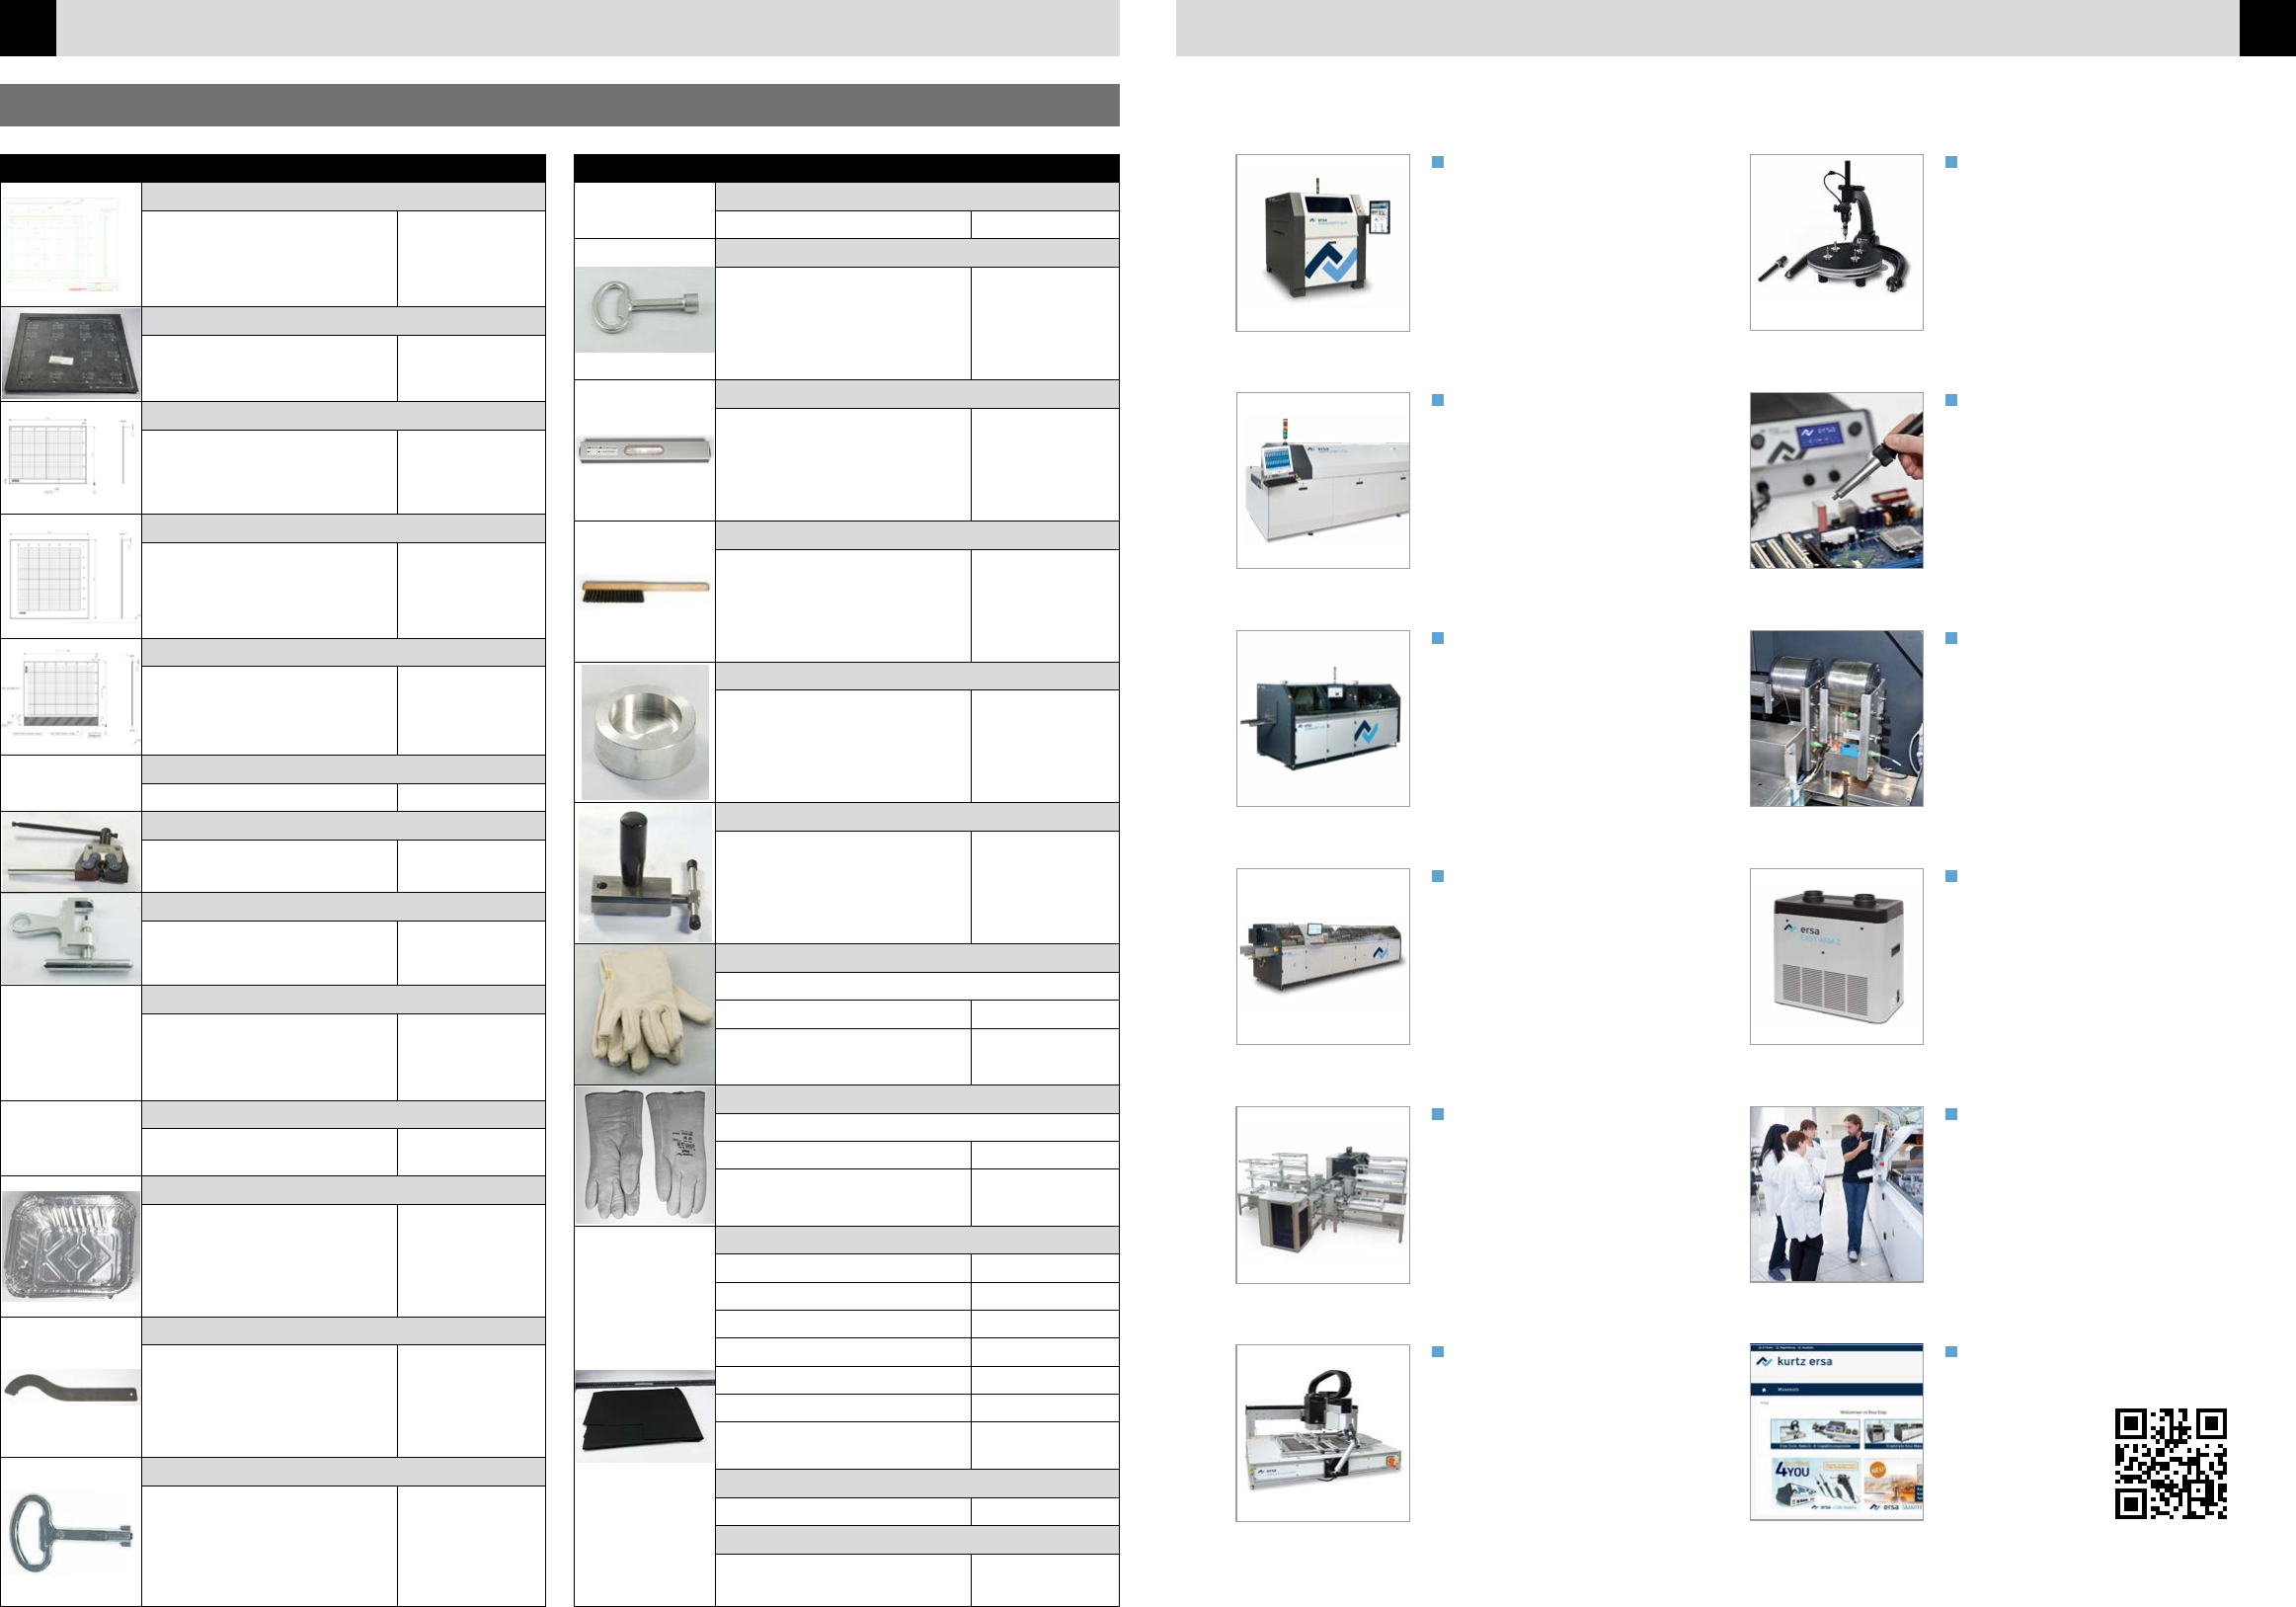Open the hand soldering iron over motherboard photo

coord(1835,480)
